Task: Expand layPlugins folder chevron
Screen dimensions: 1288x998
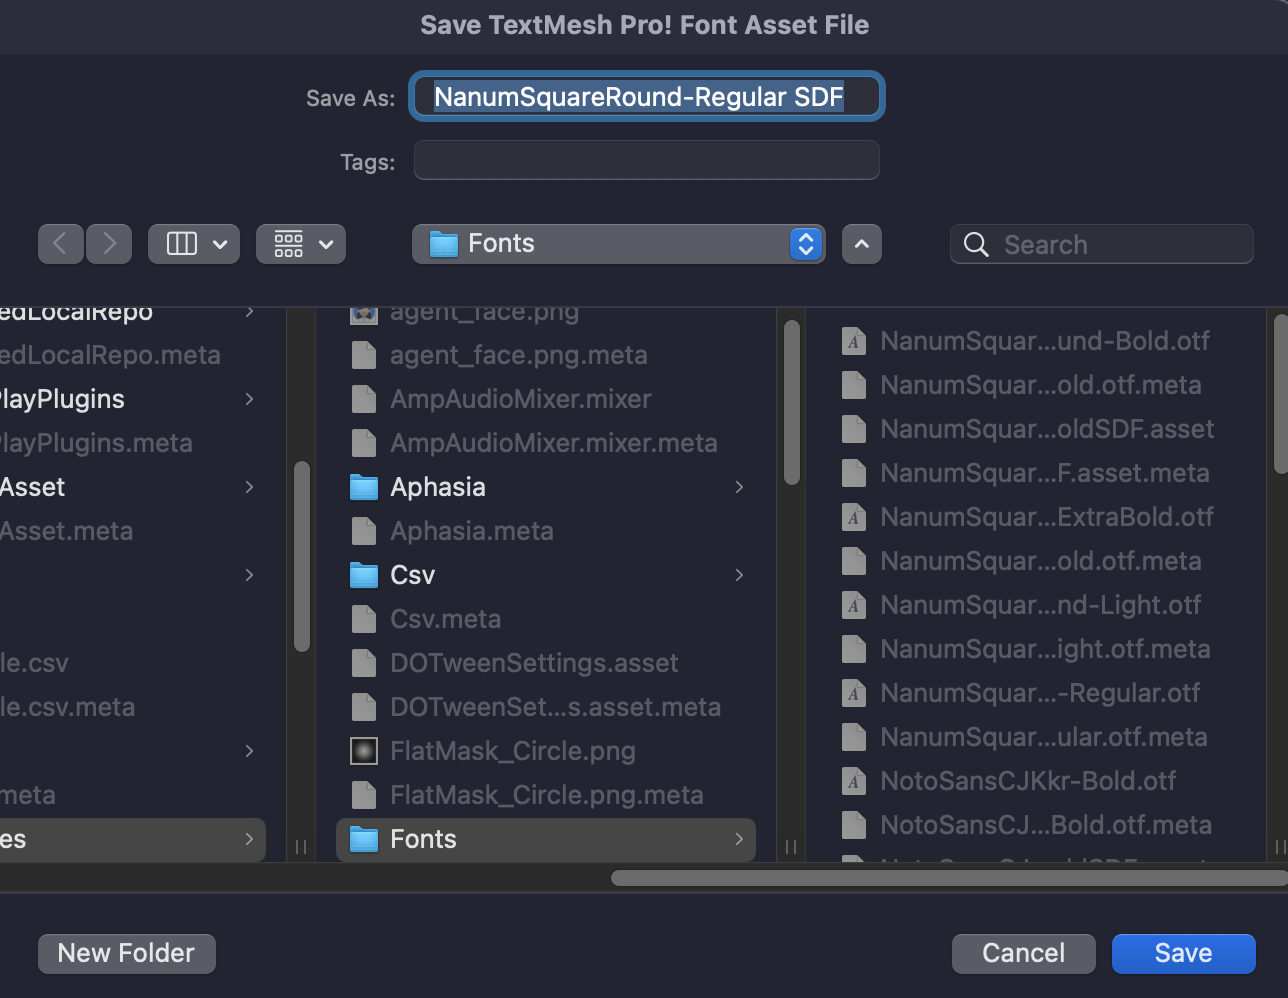Action: tap(249, 399)
